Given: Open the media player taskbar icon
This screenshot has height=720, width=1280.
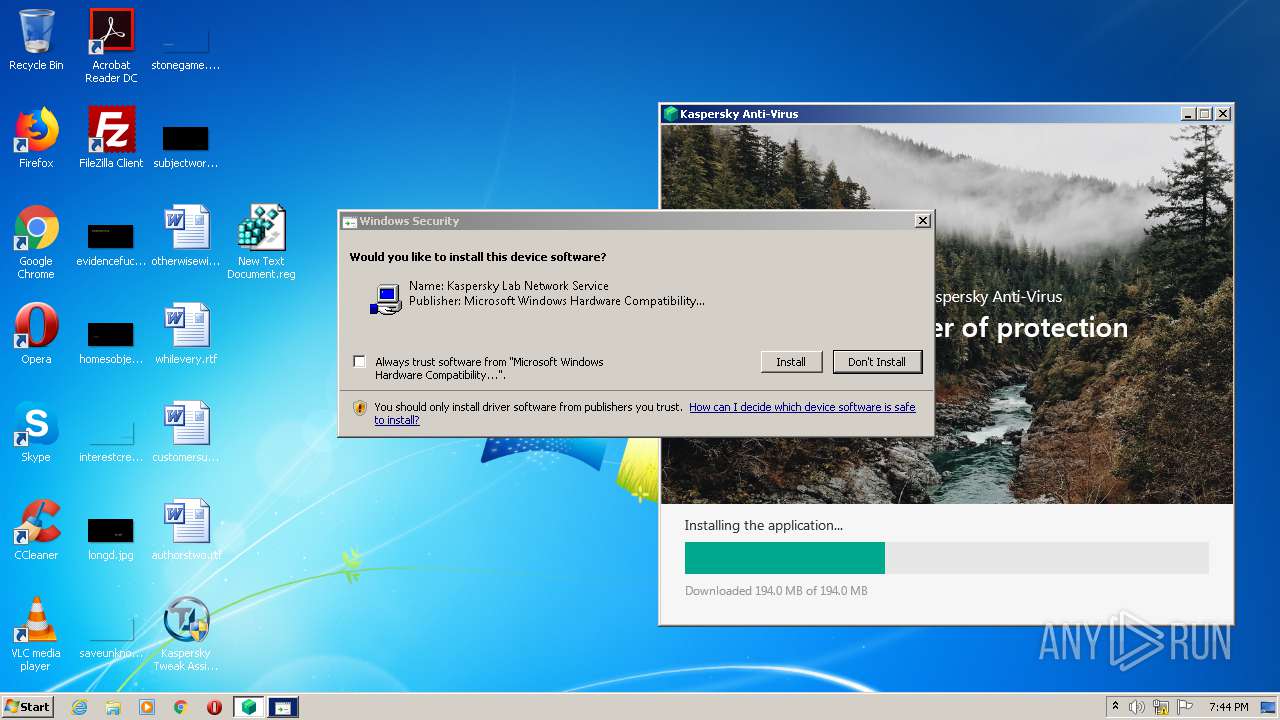Looking at the screenshot, I should point(147,707).
